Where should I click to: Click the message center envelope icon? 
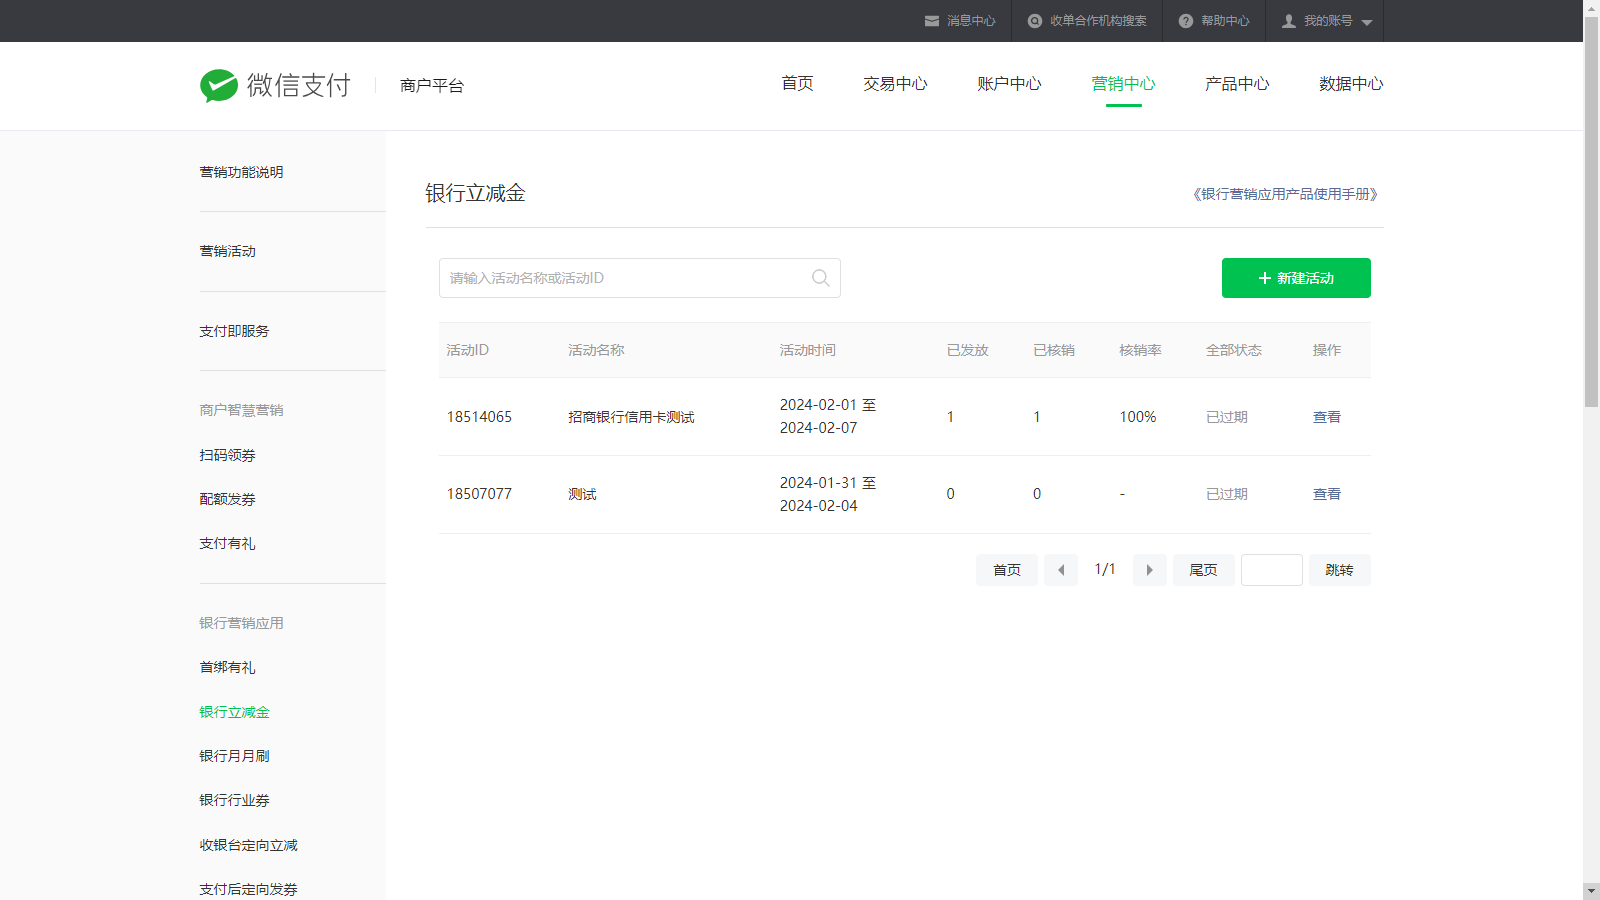[932, 21]
